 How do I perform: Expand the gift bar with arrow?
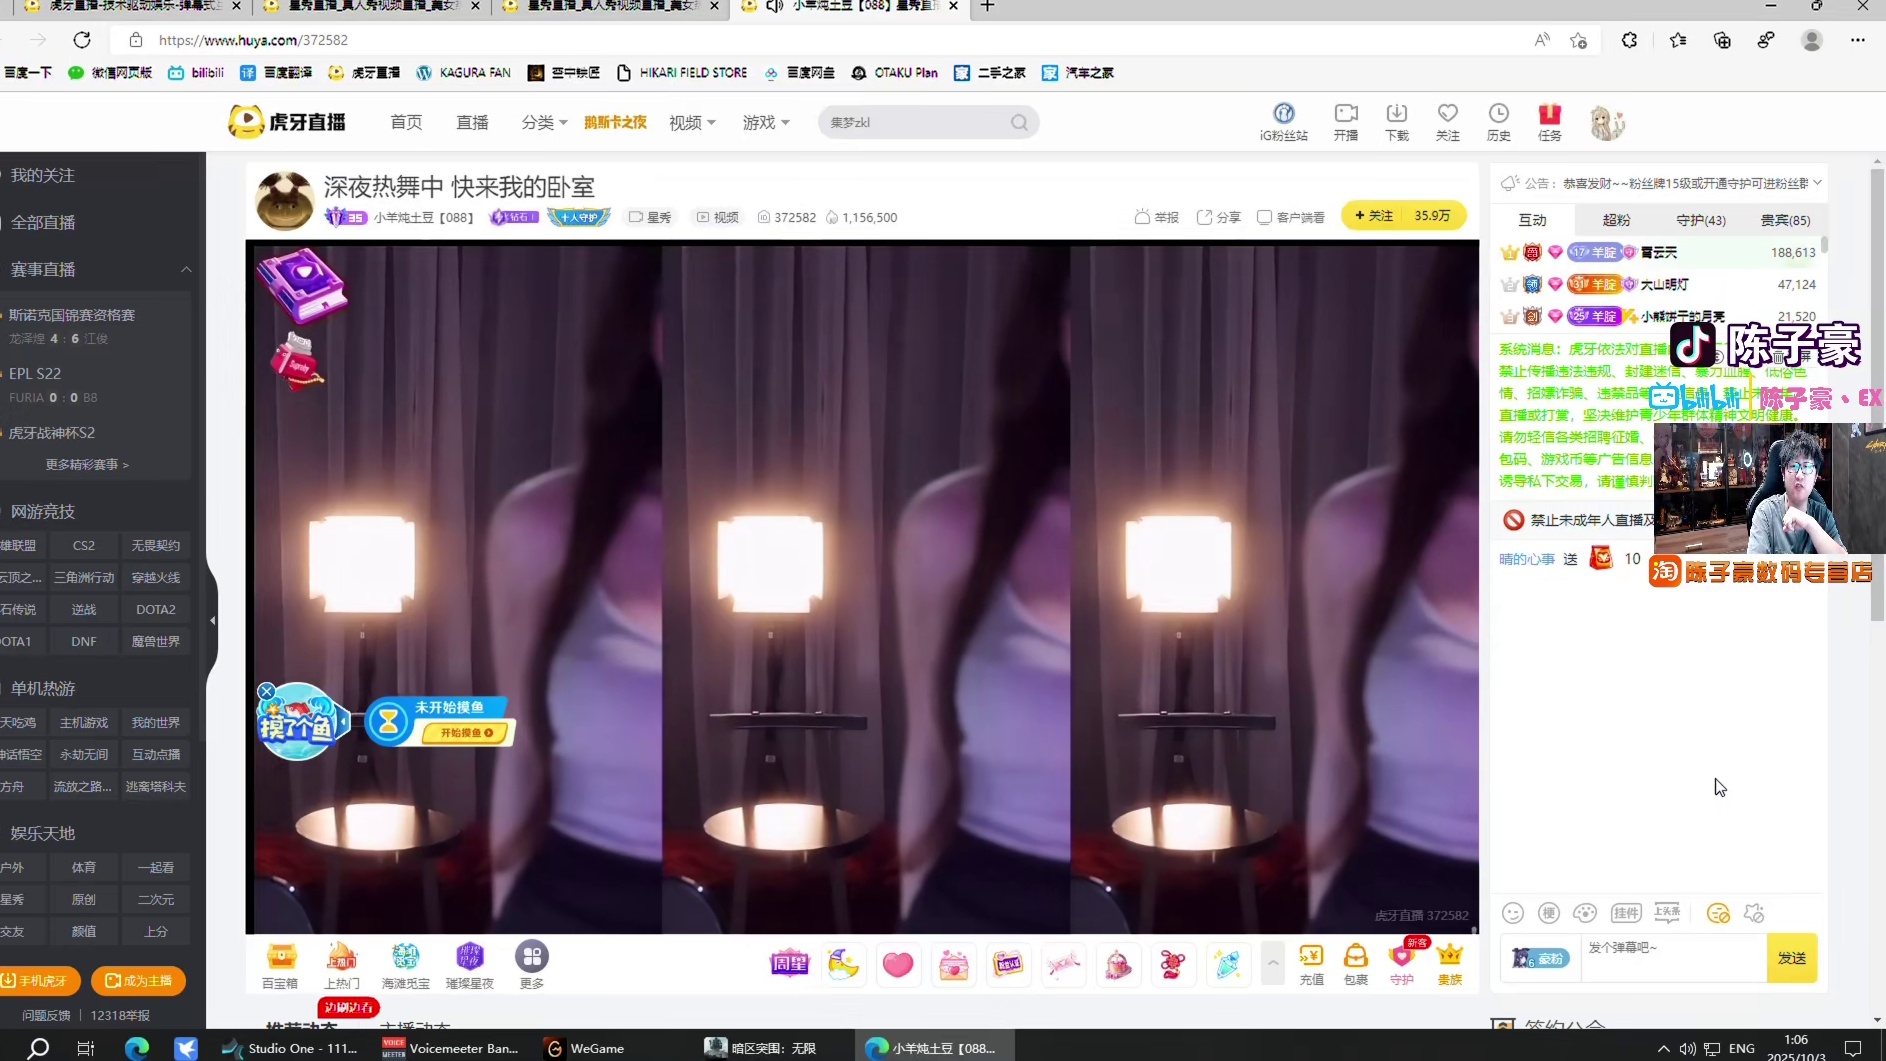1273,963
